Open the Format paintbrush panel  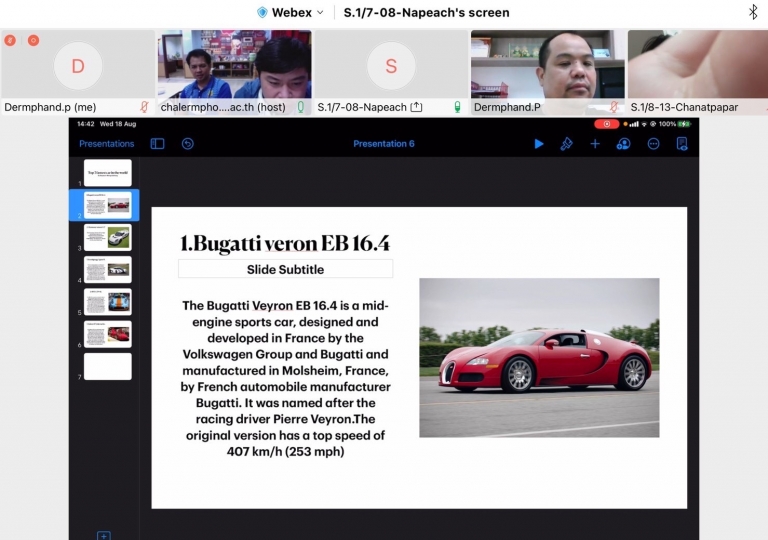coord(566,144)
